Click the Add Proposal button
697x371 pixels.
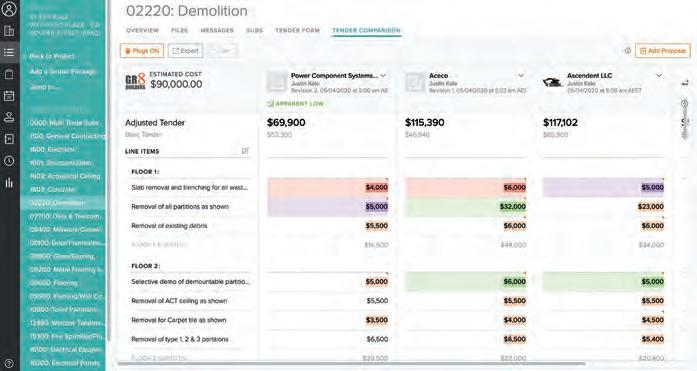tap(663, 51)
